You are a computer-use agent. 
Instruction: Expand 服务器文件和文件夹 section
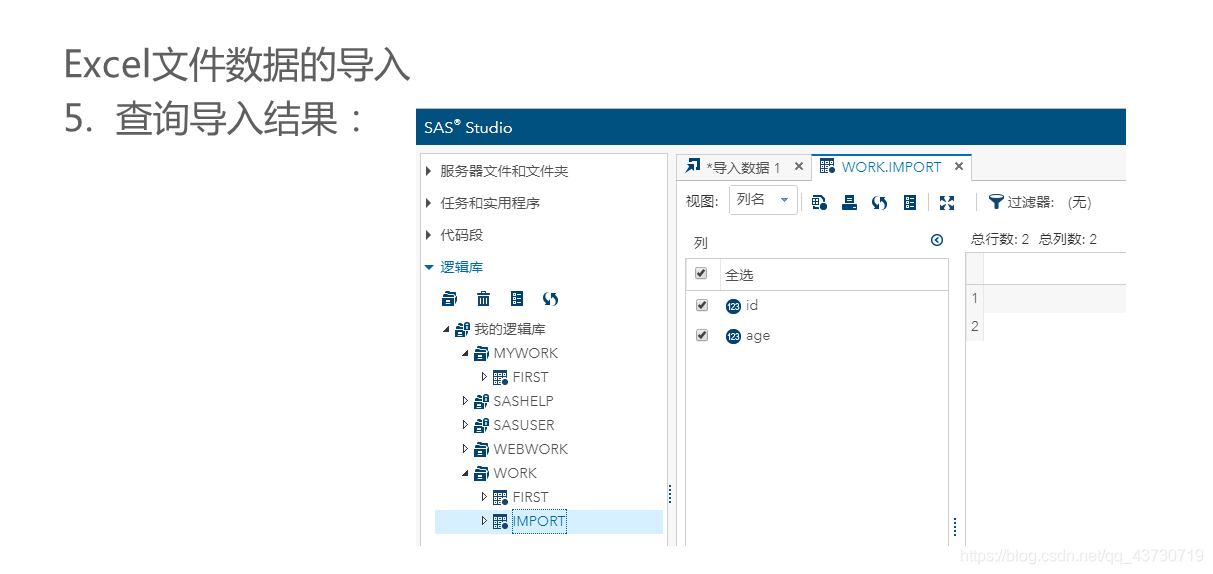click(429, 171)
